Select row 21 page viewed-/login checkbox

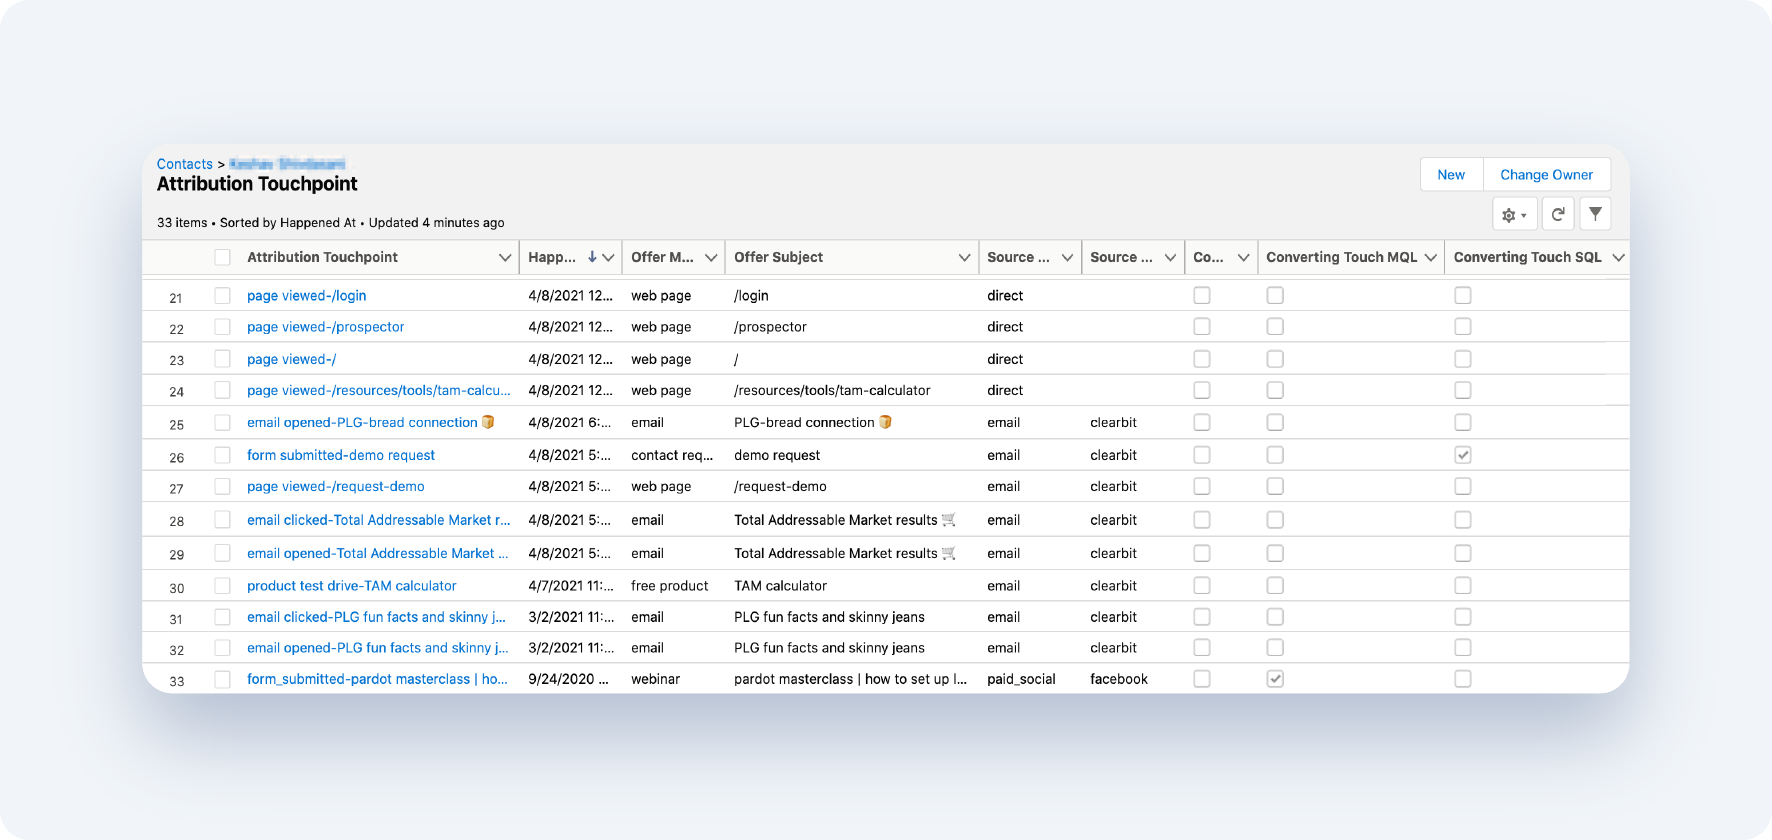pyautogui.click(x=222, y=296)
